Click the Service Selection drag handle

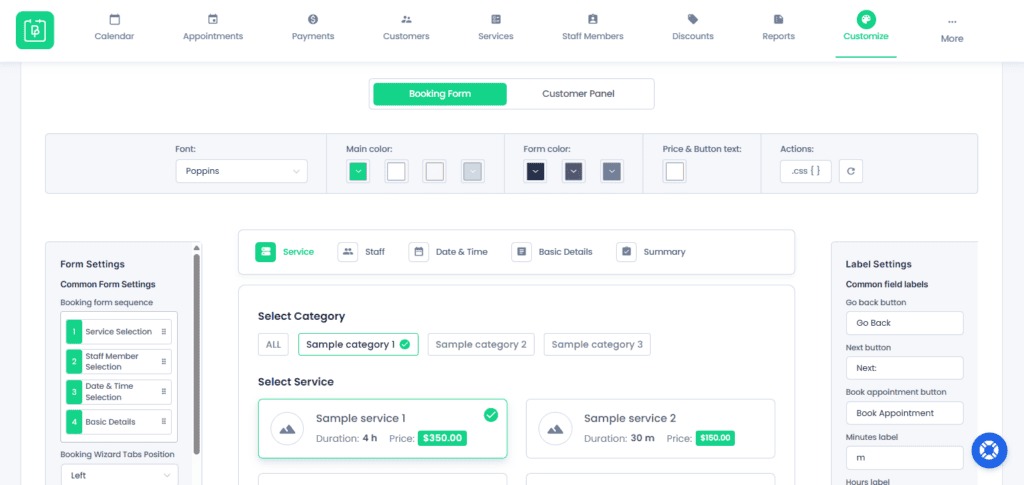163,332
